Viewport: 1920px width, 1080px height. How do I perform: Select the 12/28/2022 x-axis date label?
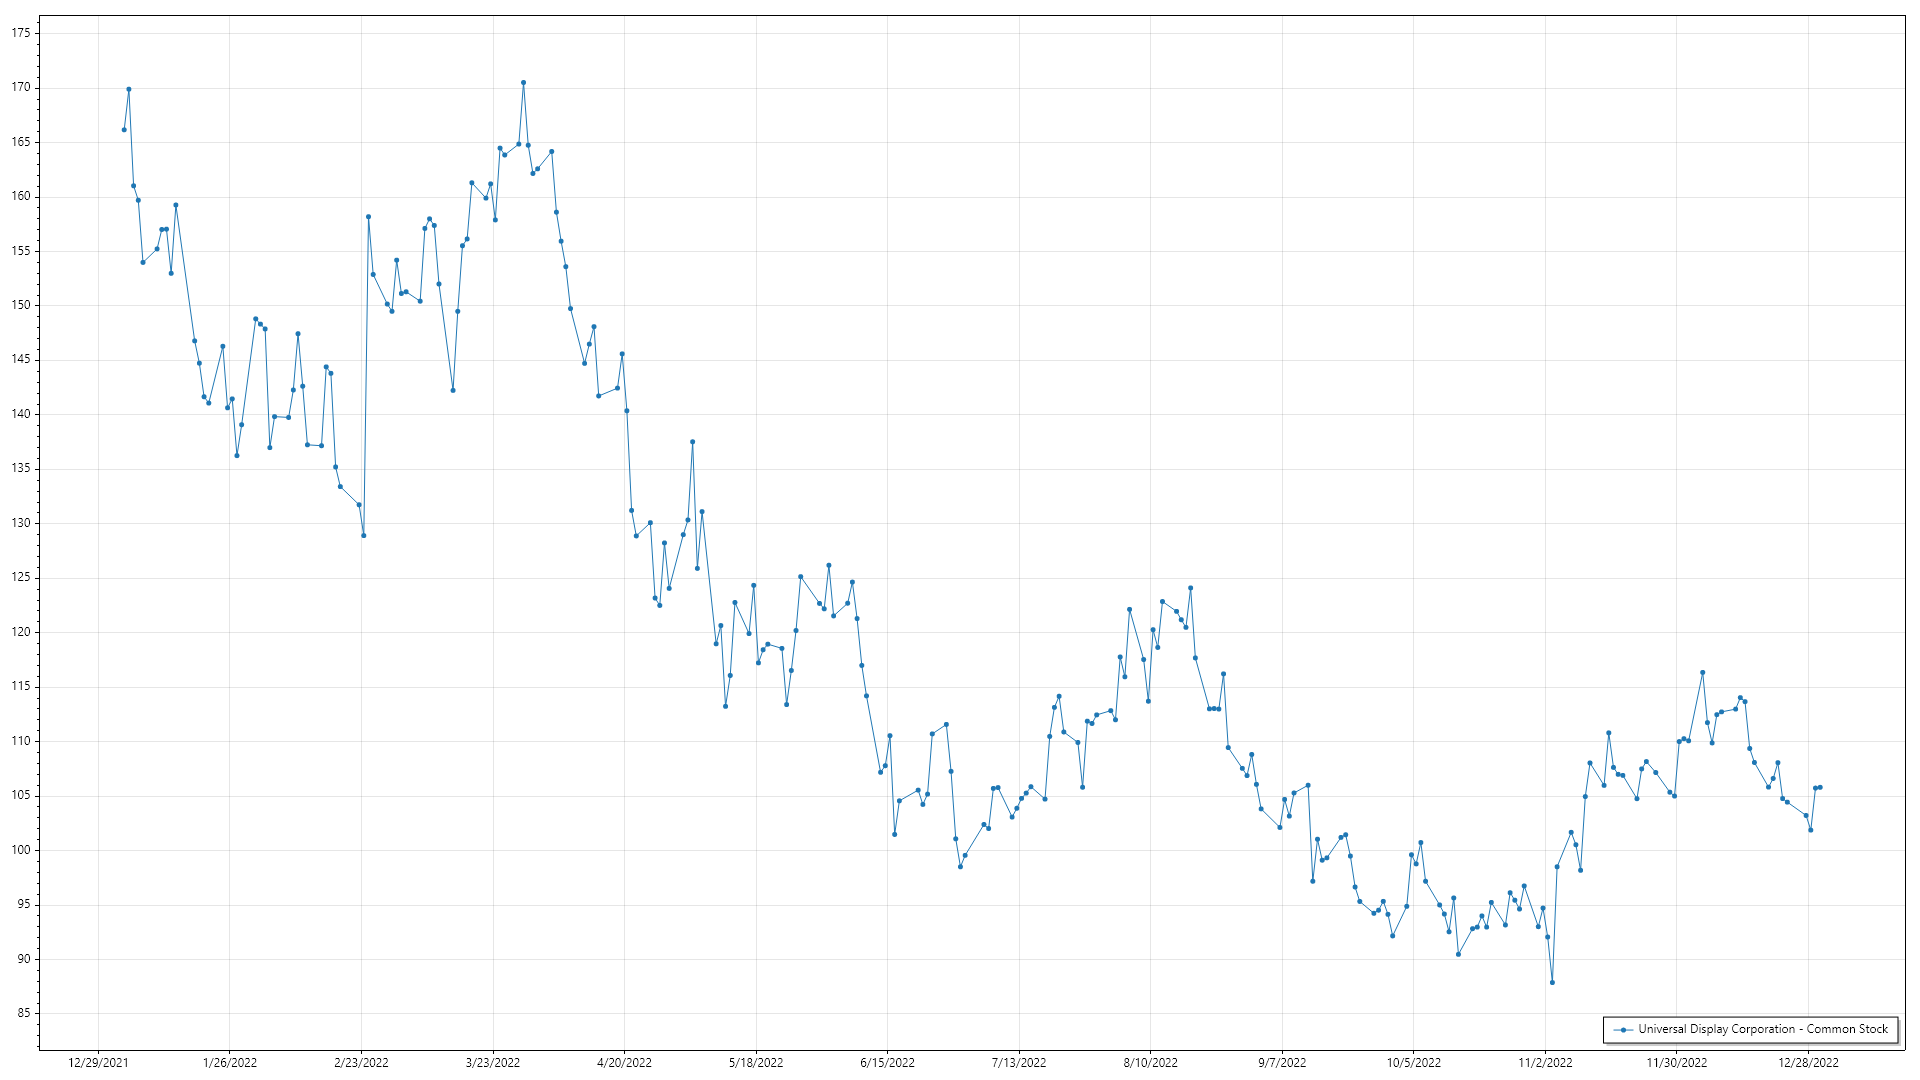coord(1808,1062)
